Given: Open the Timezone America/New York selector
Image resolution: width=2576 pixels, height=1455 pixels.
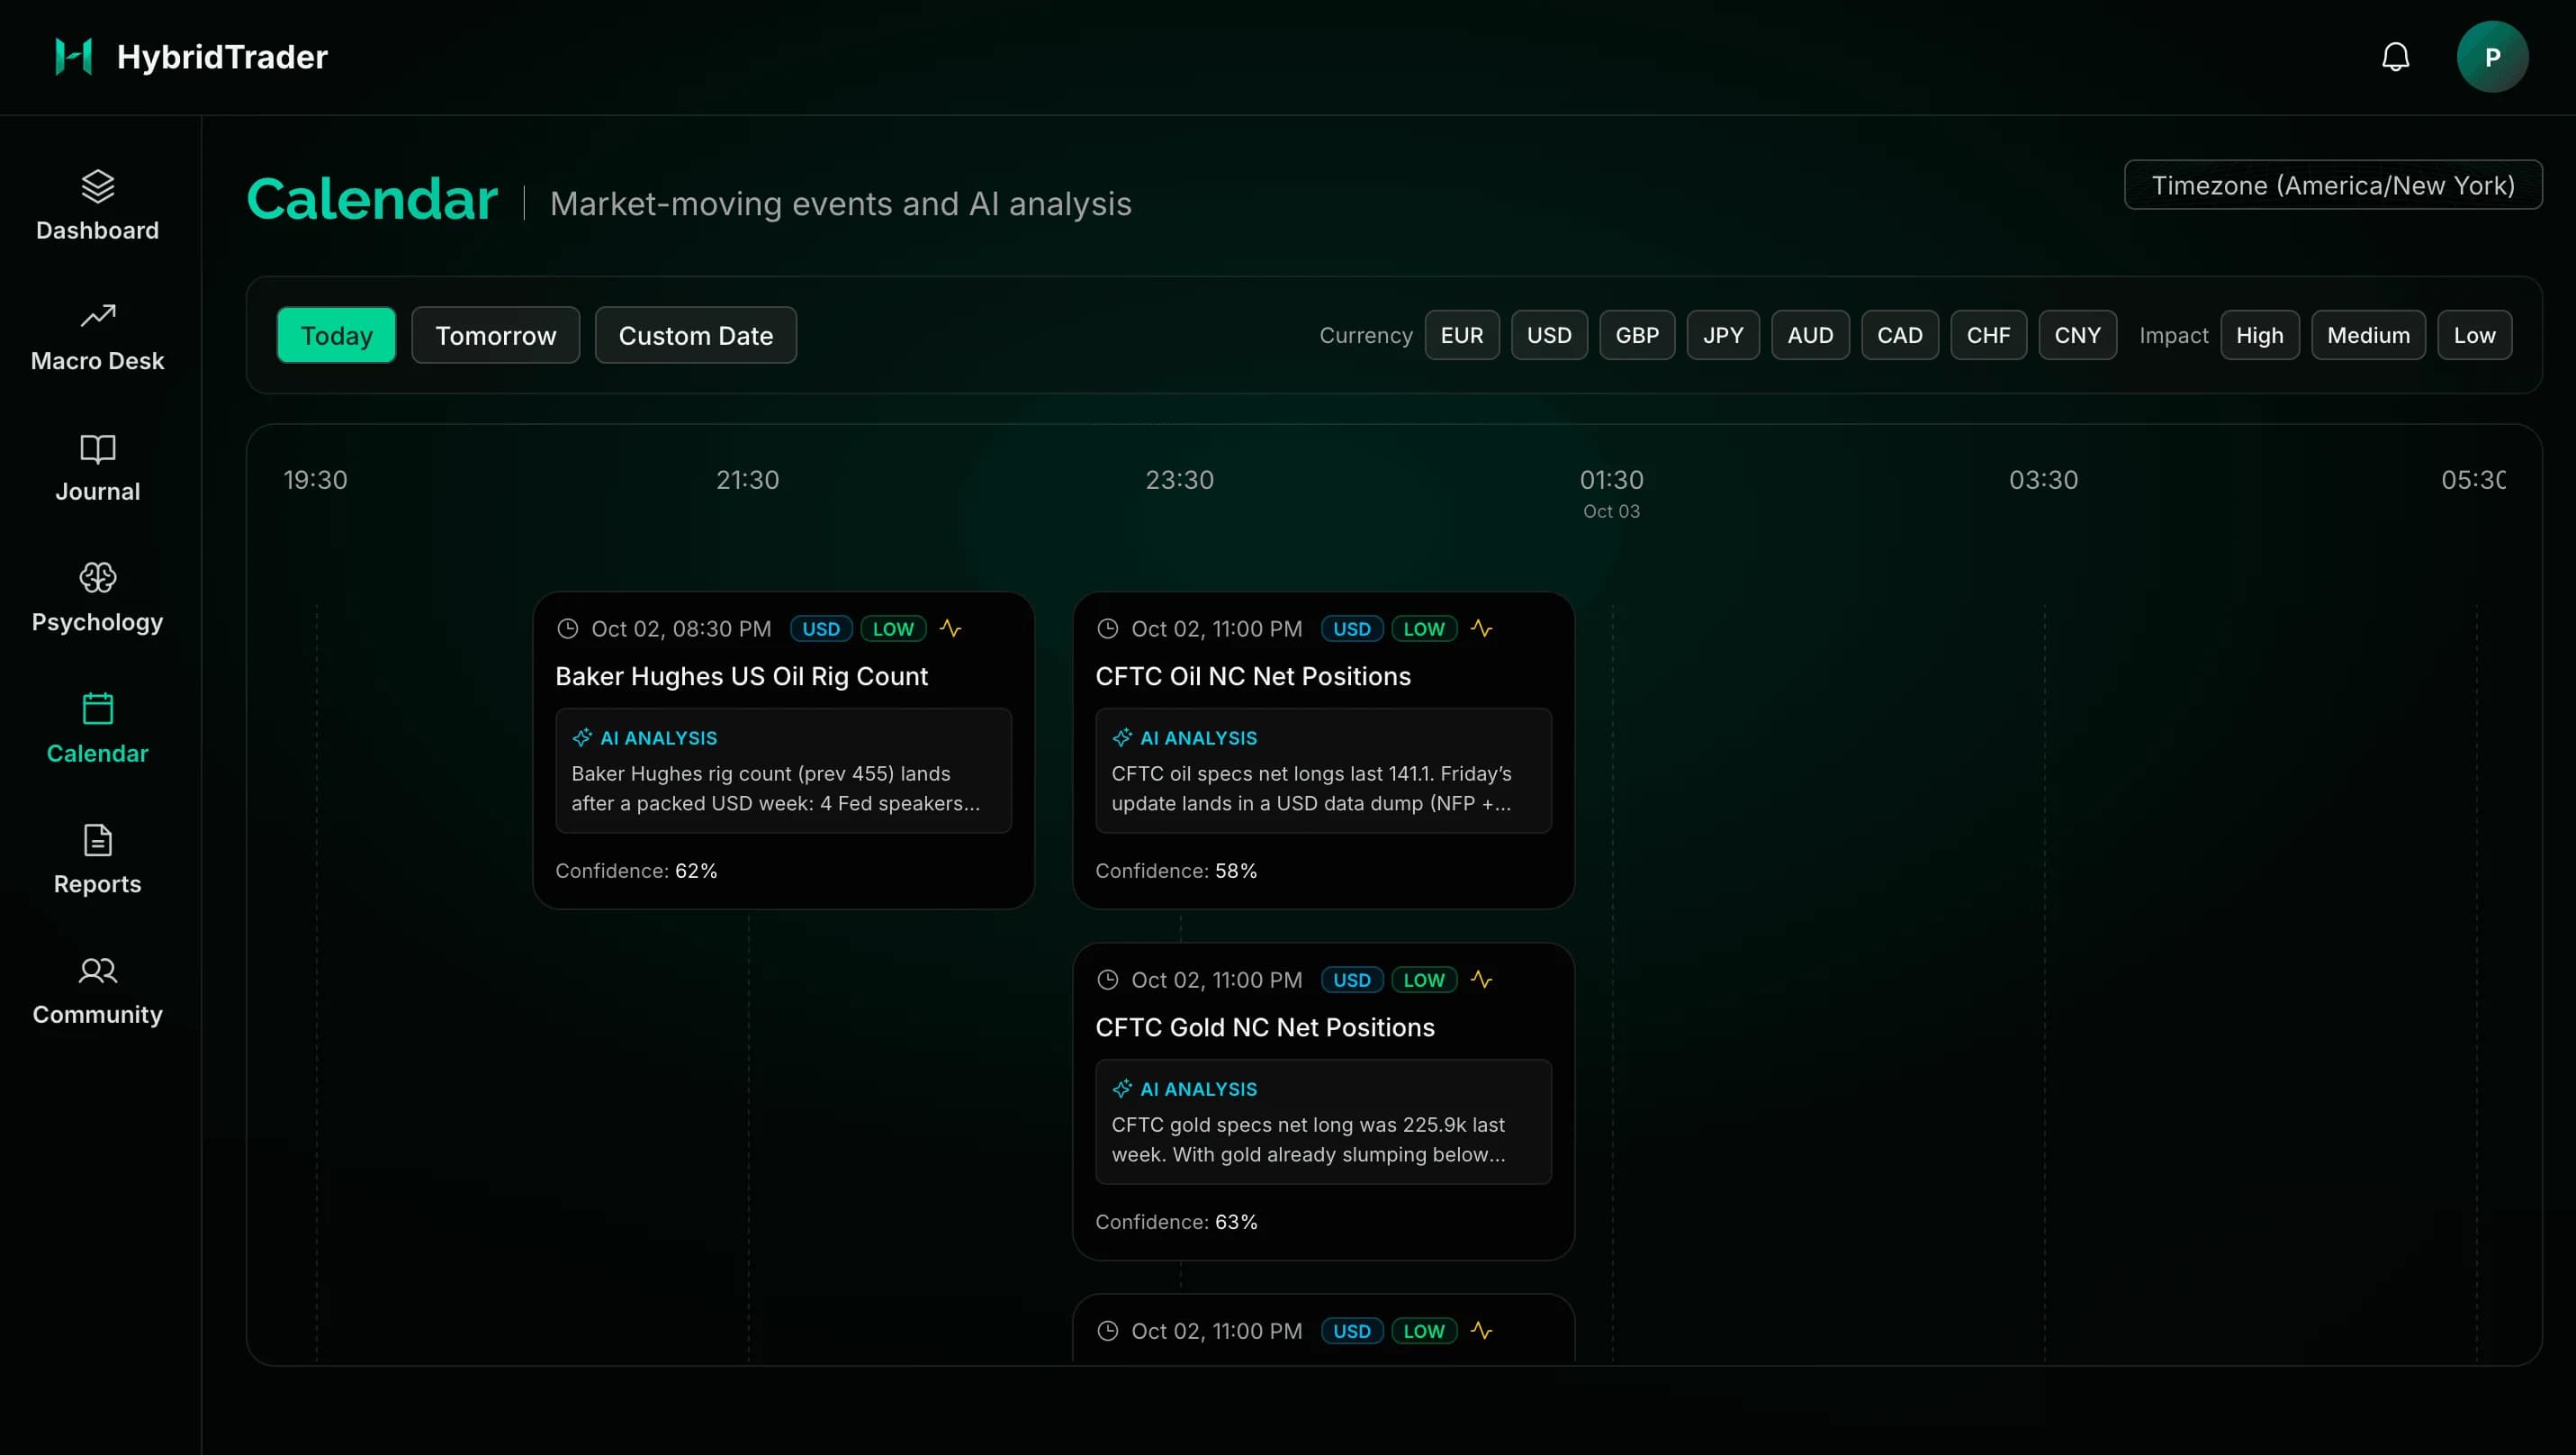Looking at the screenshot, I should tap(2332, 185).
